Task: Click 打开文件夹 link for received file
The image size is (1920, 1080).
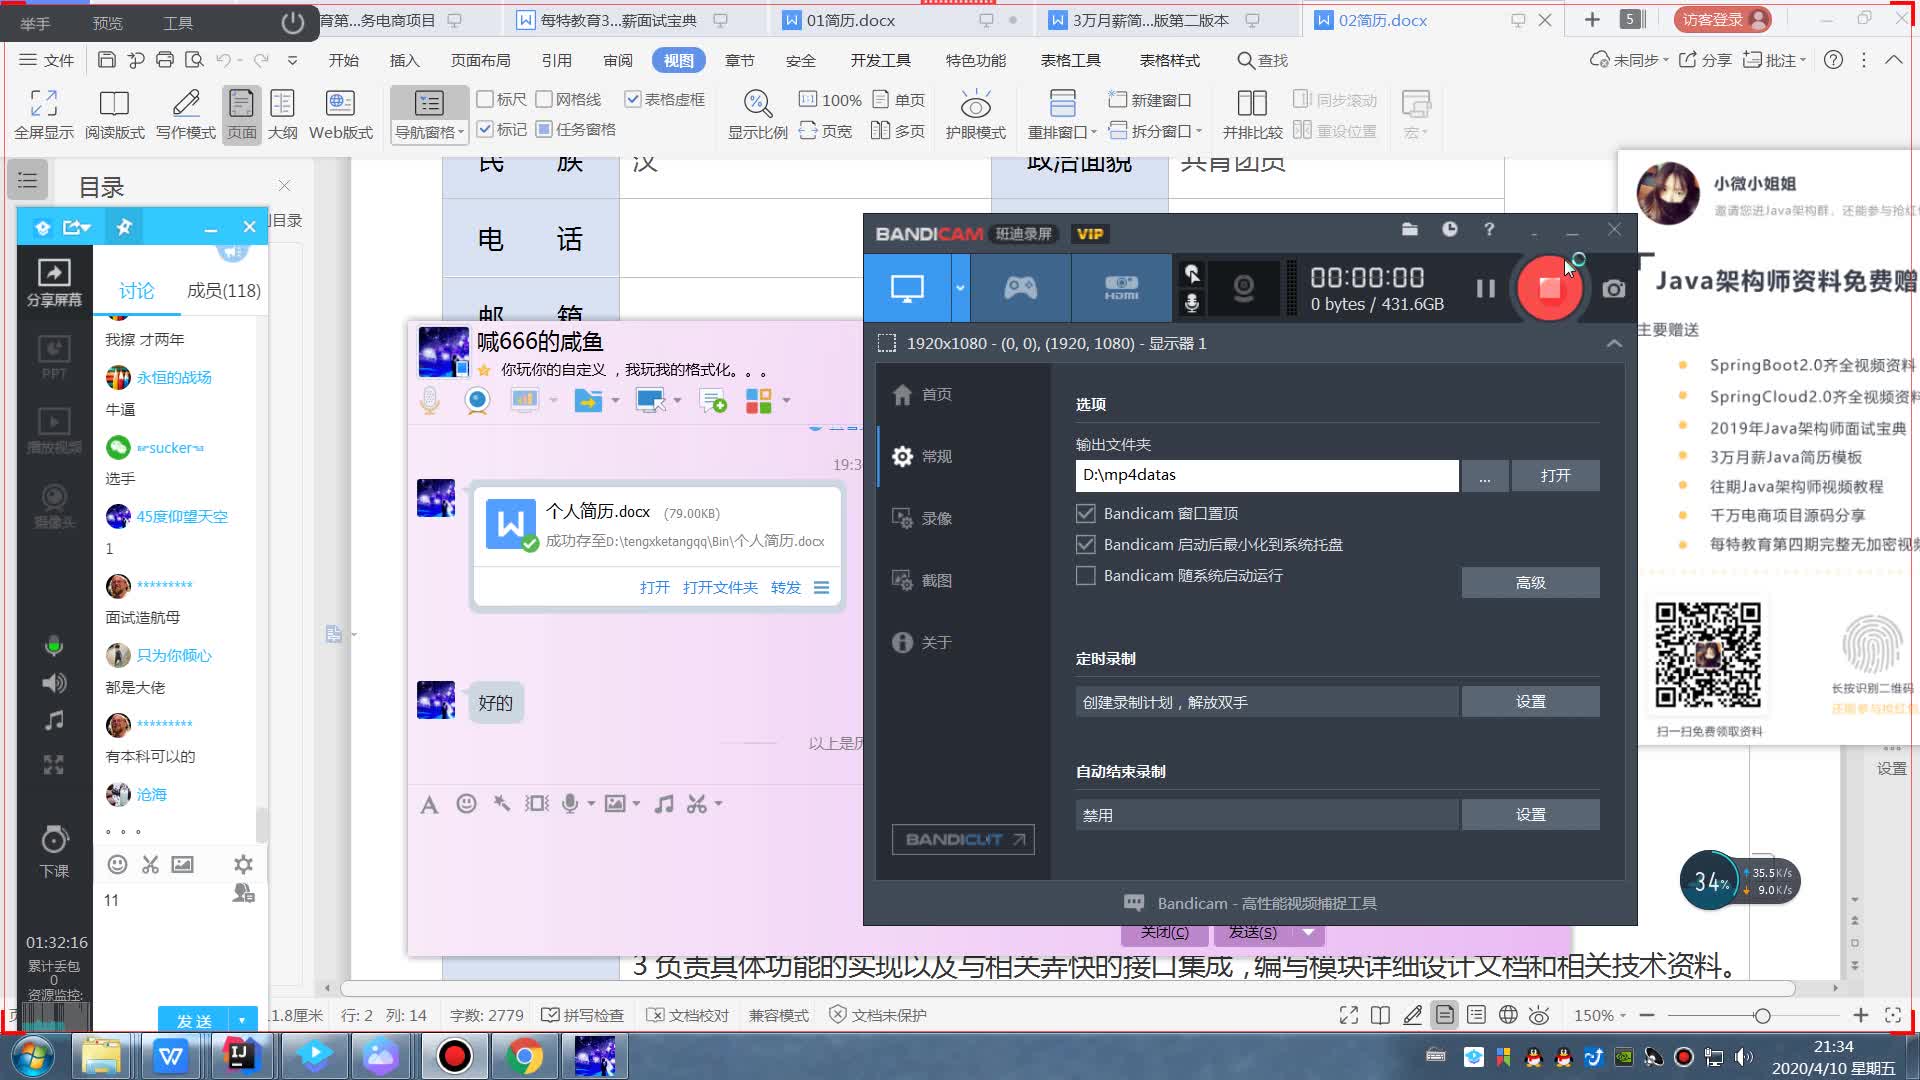Action: (720, 588)
